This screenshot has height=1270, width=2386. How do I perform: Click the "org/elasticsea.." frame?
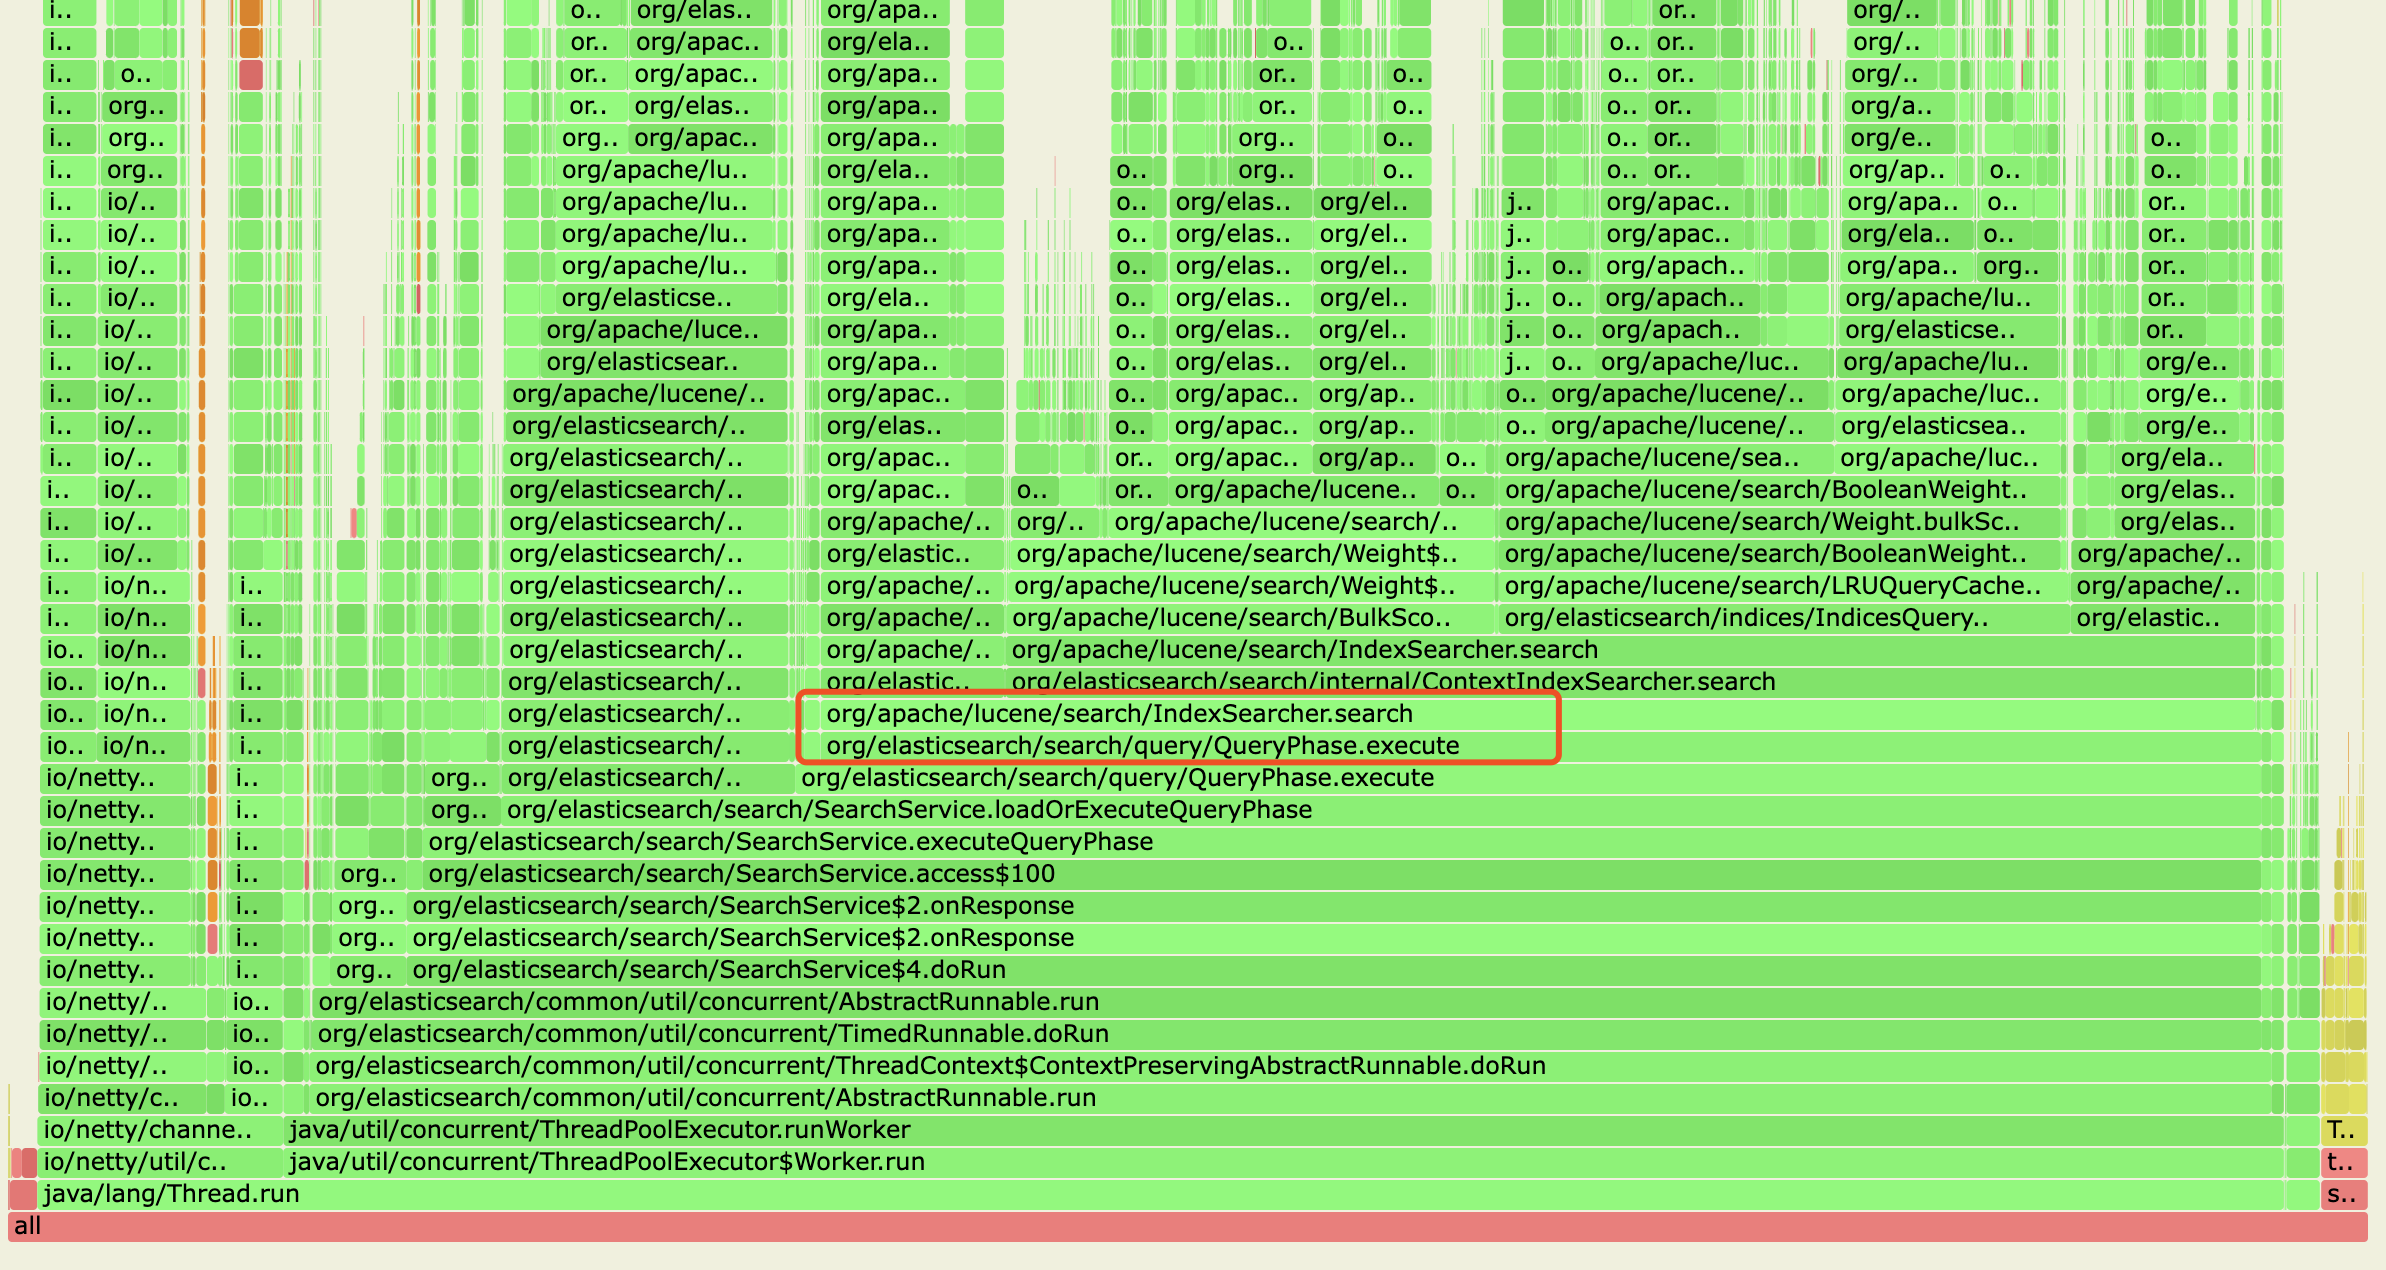click(1947, 426)
